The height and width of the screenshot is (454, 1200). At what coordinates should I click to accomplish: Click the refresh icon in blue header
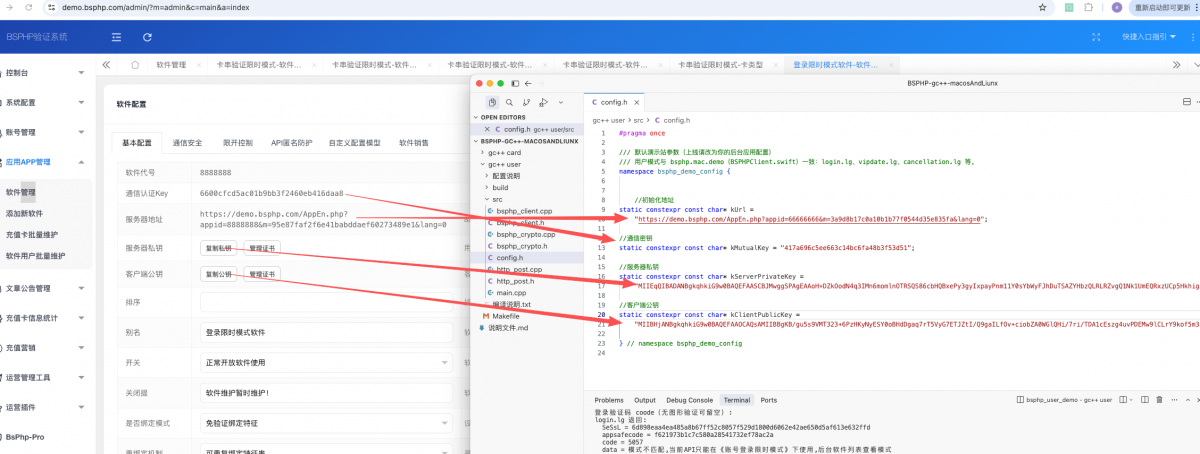pos(147,37)
